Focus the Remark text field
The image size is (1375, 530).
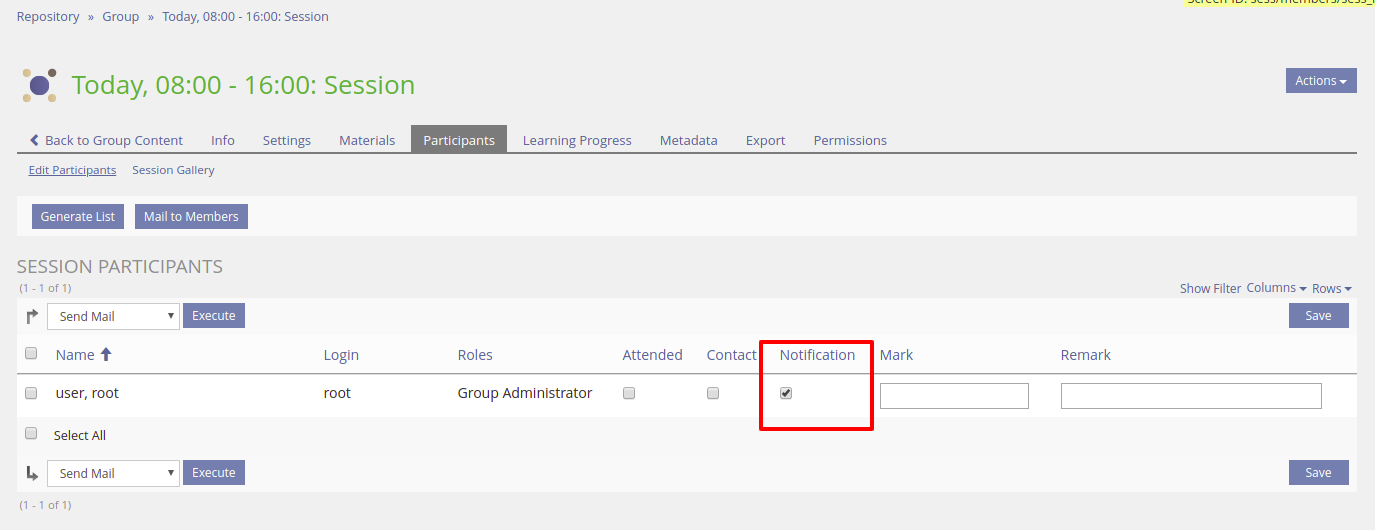[x=1190, y=396]
